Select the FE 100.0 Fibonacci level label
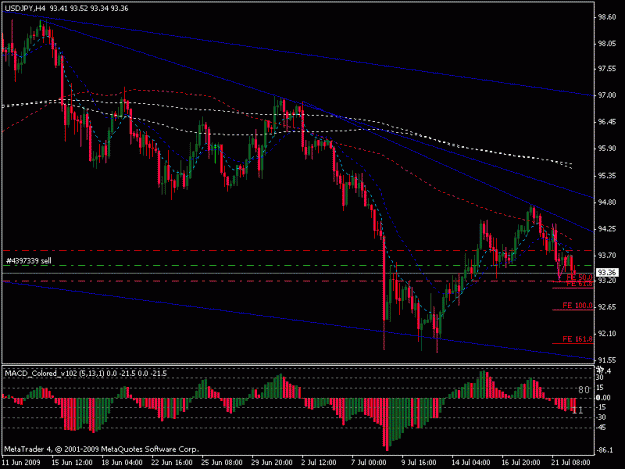This screenshot has width=625, height=469. [578, 306]
